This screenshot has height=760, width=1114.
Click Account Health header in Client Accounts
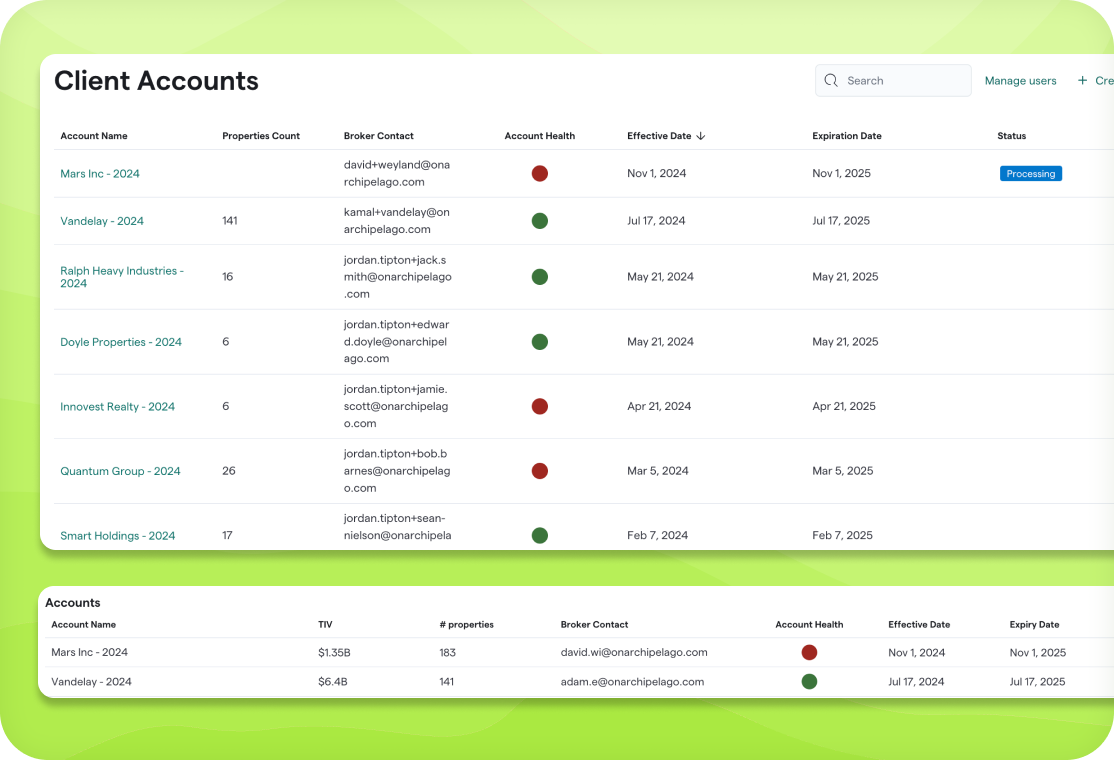click(x=540, y=136)
